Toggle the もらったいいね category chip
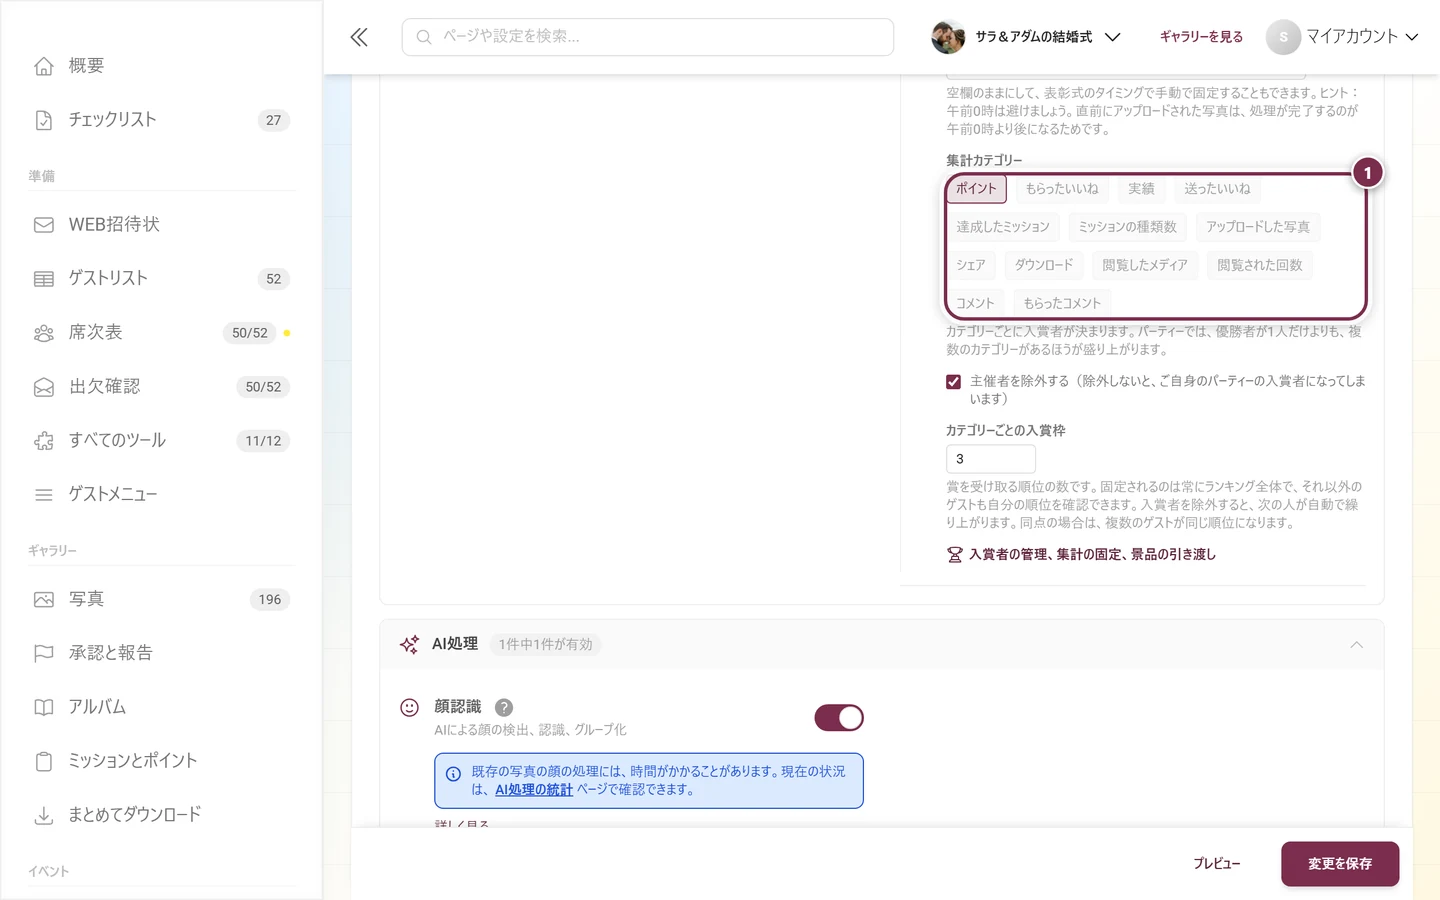This screenshot has width=1440, height=900. coord(1062,189)
